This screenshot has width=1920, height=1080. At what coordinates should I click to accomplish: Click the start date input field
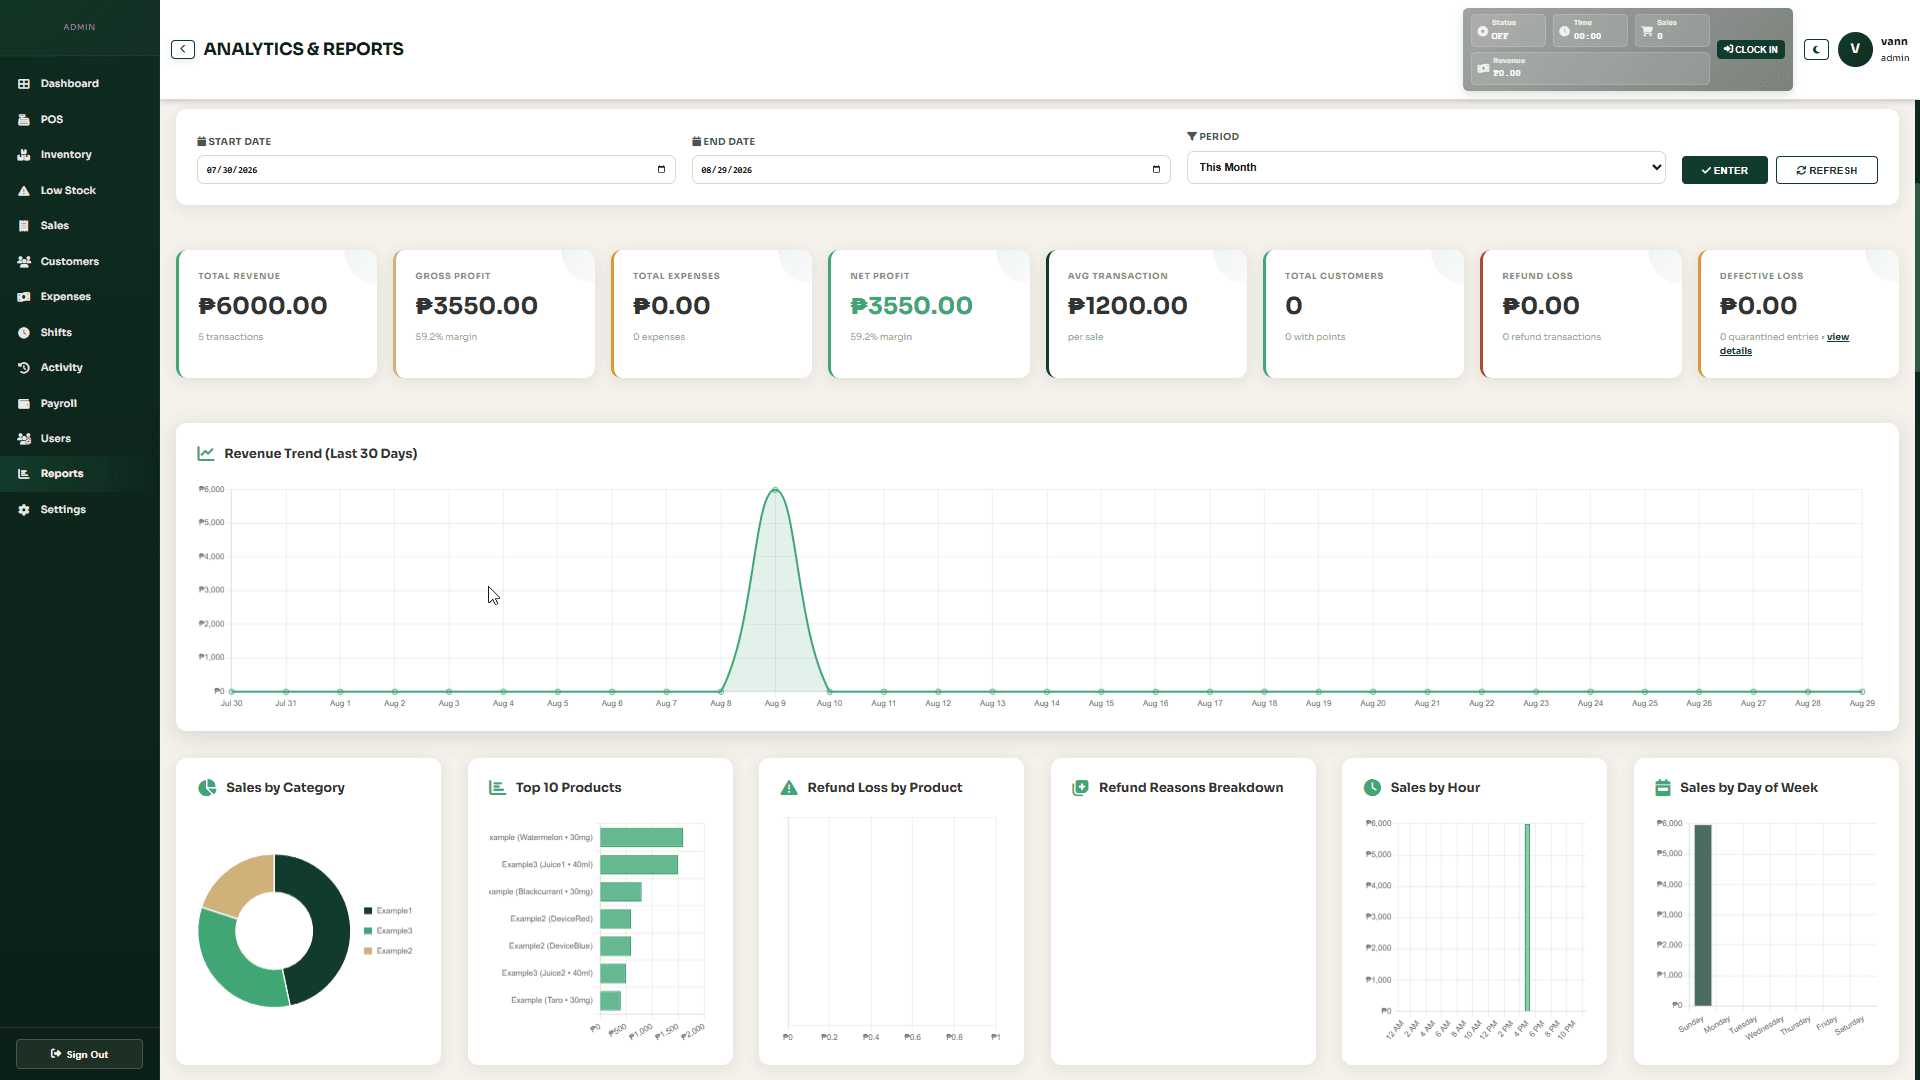tap(436, 170)
